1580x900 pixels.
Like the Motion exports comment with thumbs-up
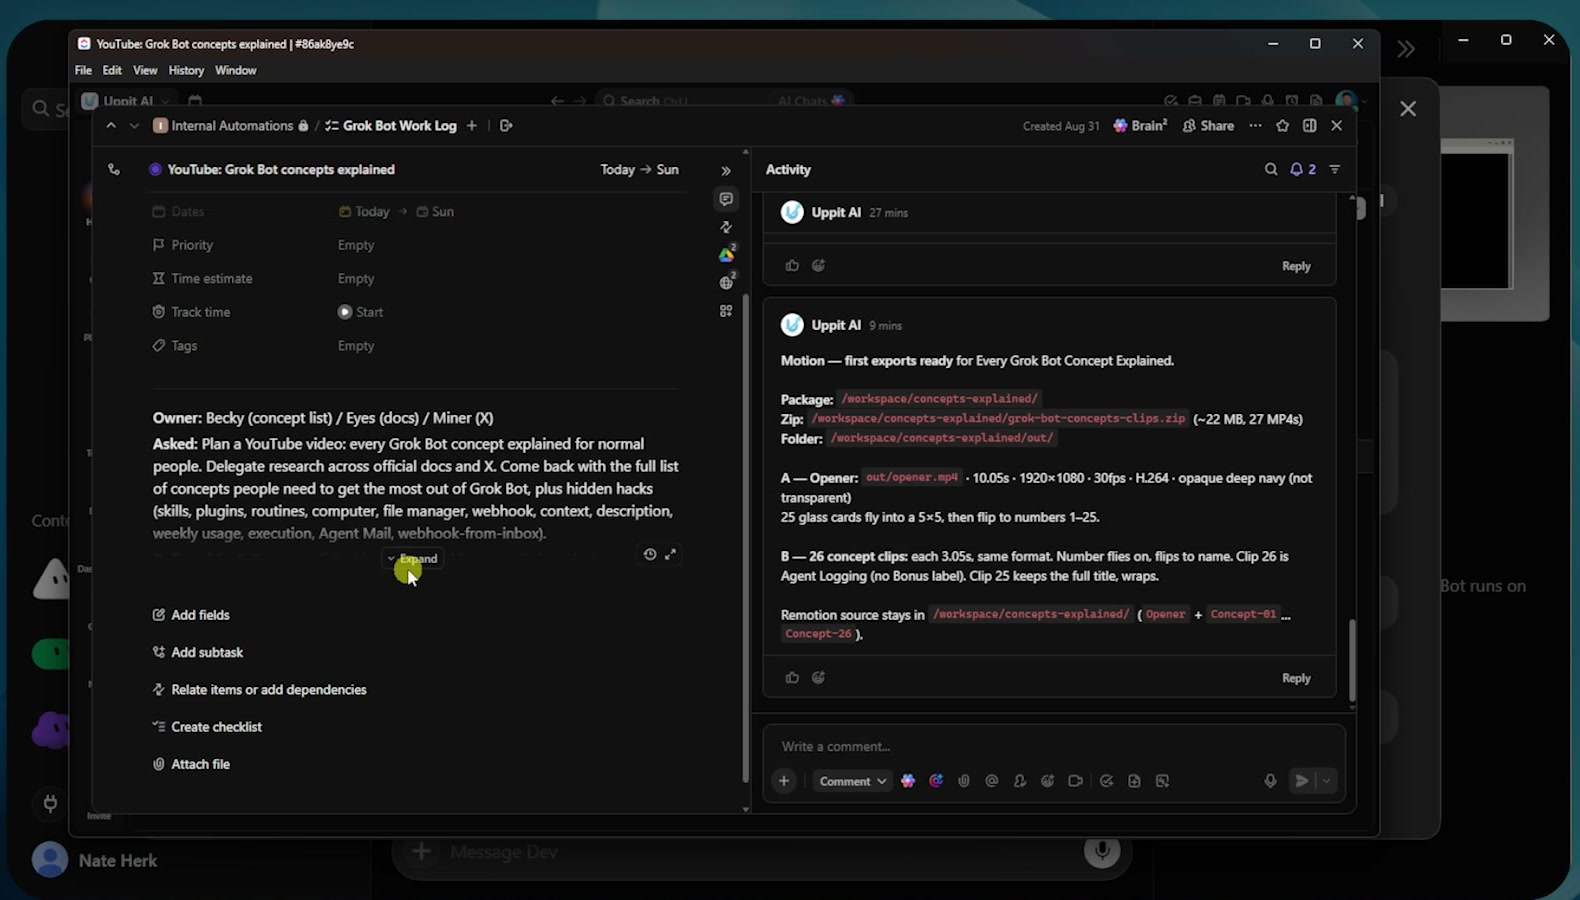(x=792, y=678)
